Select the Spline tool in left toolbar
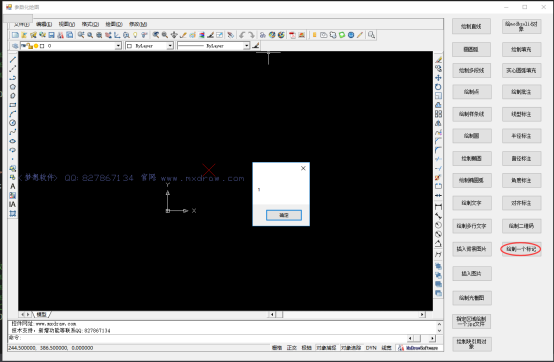Image resolution: width=554 pixels, height=362 pixels. [13, 132]
